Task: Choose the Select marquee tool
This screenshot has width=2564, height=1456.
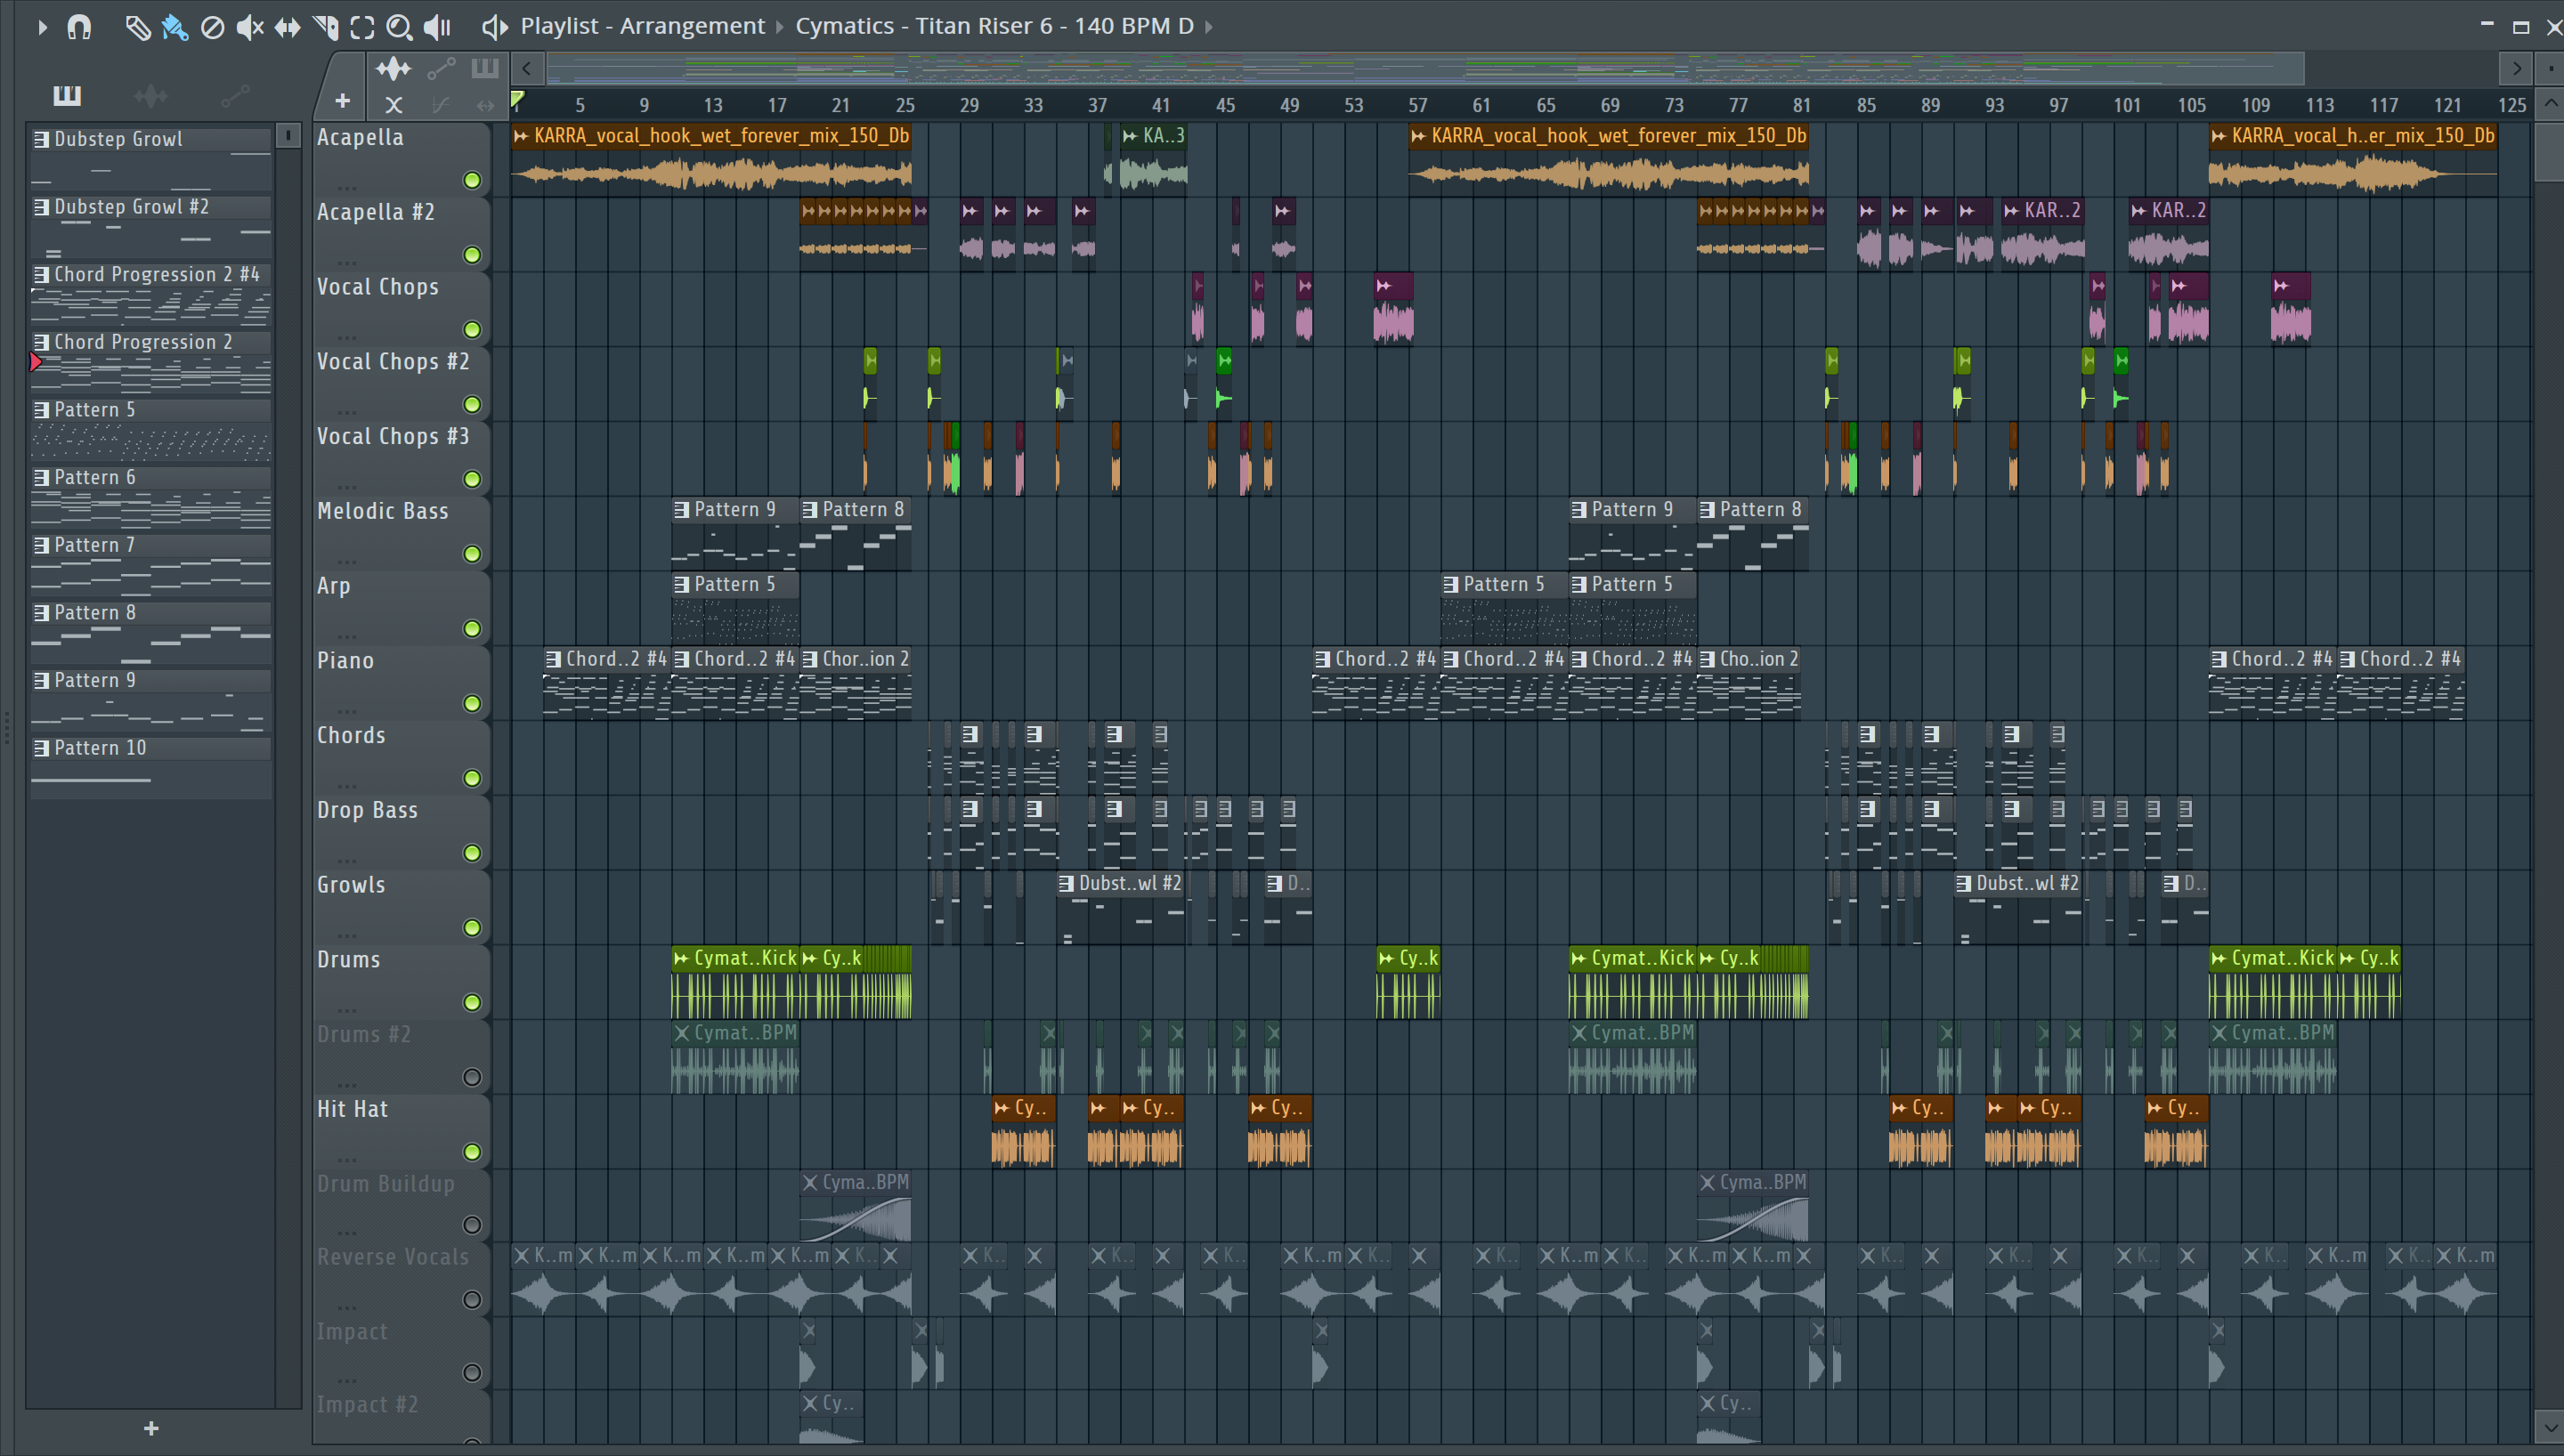Action: pos(362,27)
